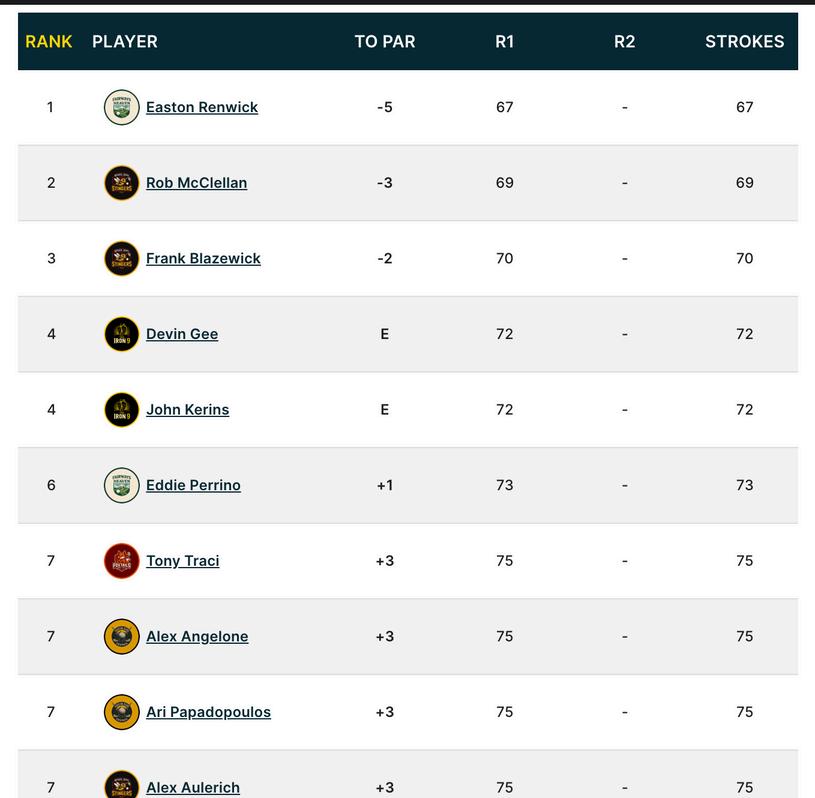The height and width of the screenshot is (798, 815).
Task: Click Tony Traci's red team logo
Action: [x=121, y=561]
